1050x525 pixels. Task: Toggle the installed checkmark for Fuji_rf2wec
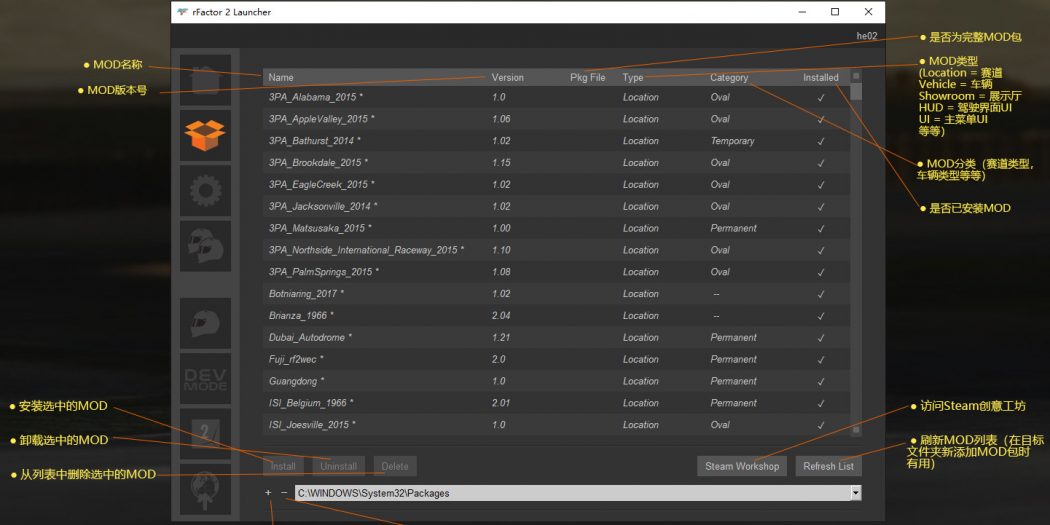coord(821,360)
